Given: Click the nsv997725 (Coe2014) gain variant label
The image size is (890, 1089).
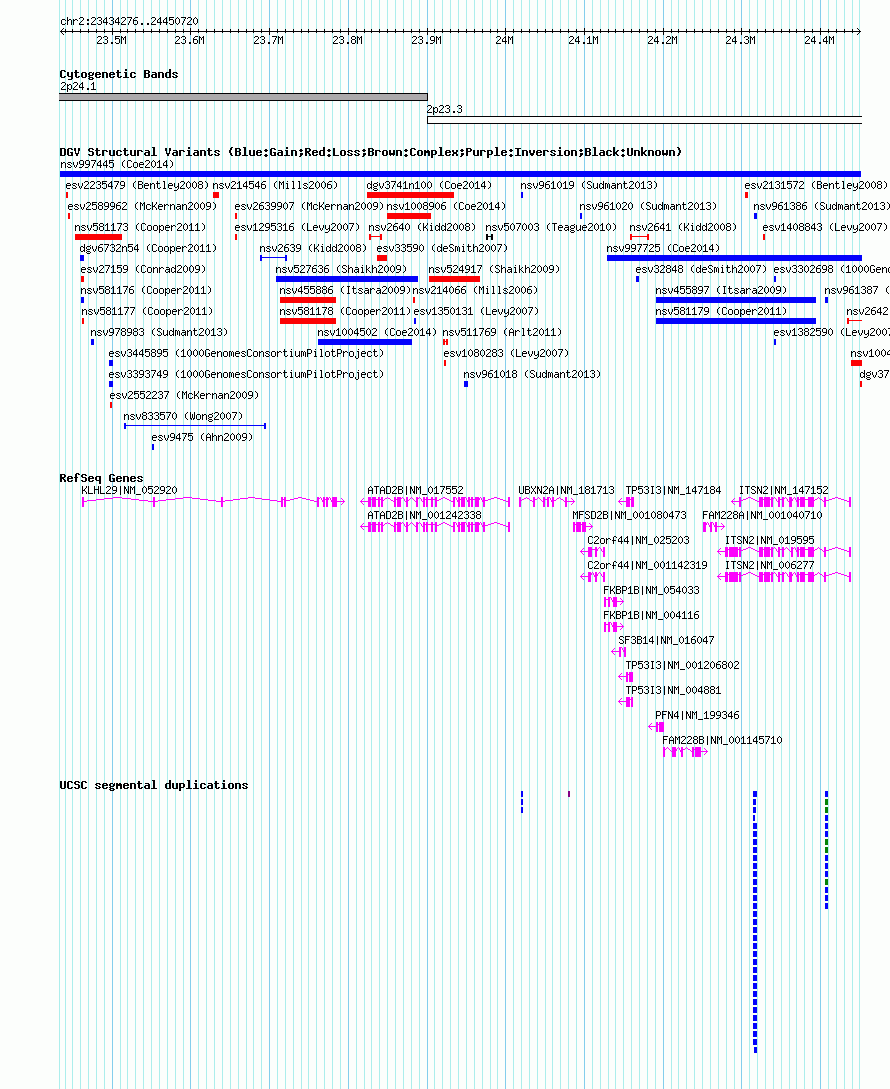Looking at the screenshot, I should tap(663, 248).
